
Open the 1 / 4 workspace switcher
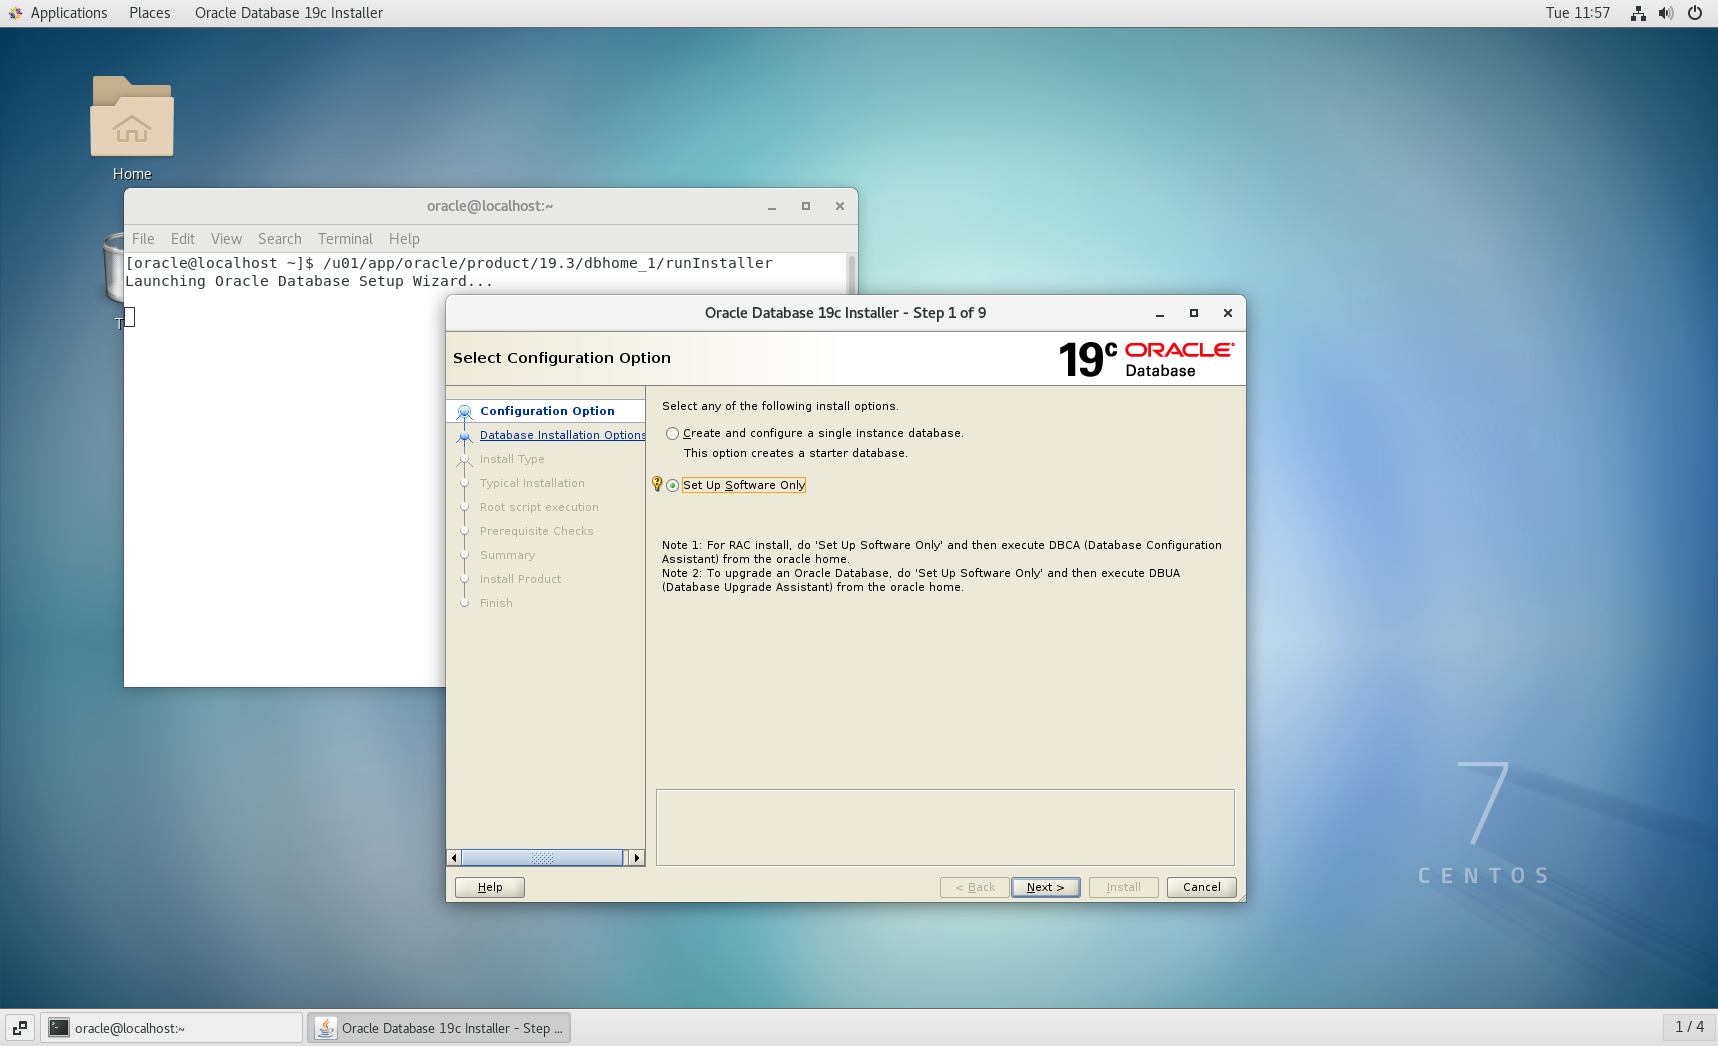(x=1689, y=1027)
